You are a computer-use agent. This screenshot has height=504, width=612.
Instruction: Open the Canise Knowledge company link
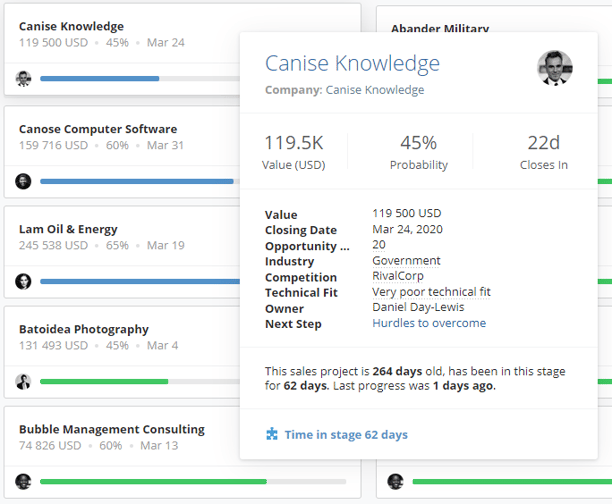point(375,90)
